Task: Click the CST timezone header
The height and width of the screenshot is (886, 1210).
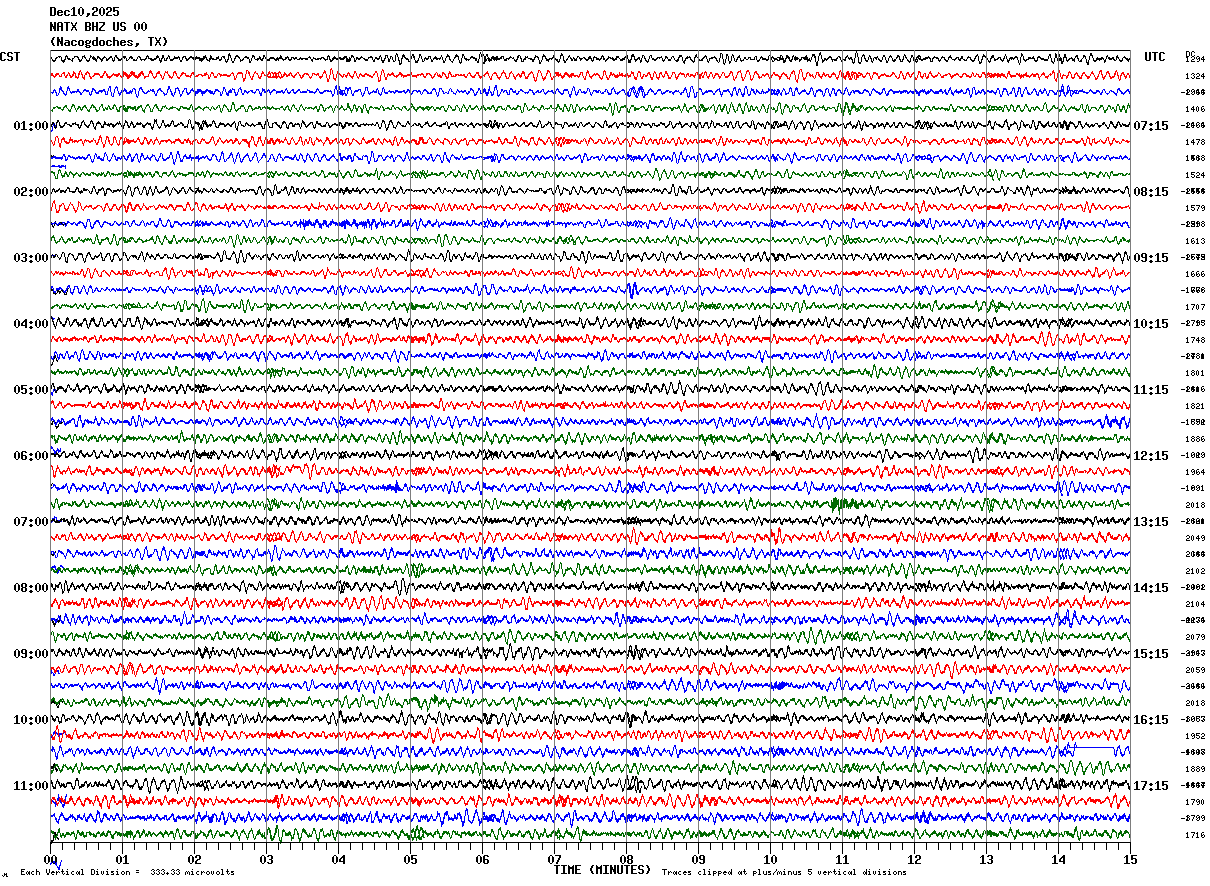Action: [10, 57]
